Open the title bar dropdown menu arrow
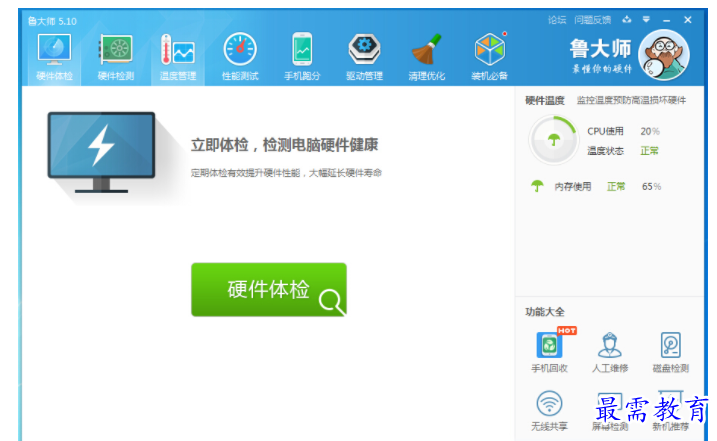Viewport: 717px width, 441px height. pos(646,19)
